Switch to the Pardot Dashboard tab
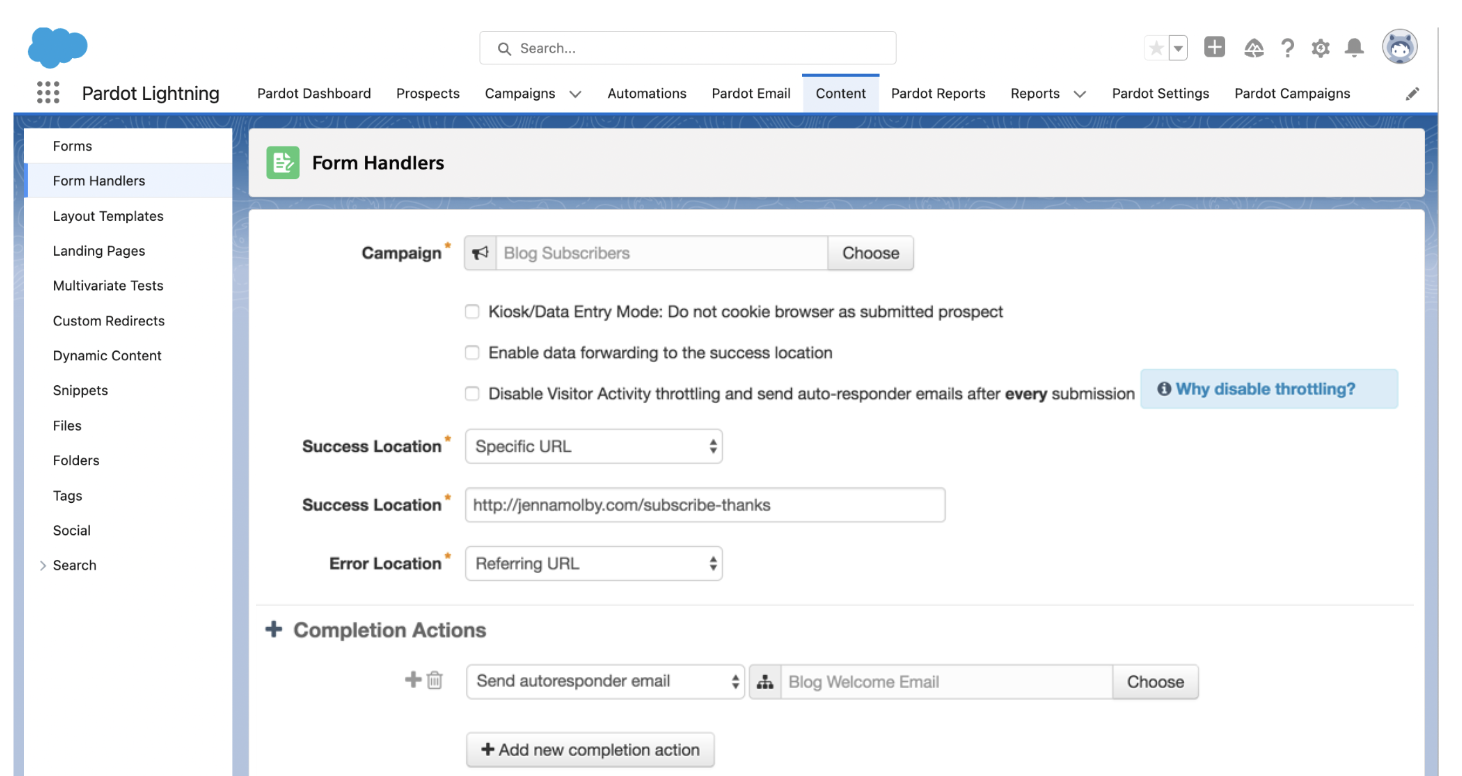This screenshot has height=776, width=1462. [x=314, y=94]
